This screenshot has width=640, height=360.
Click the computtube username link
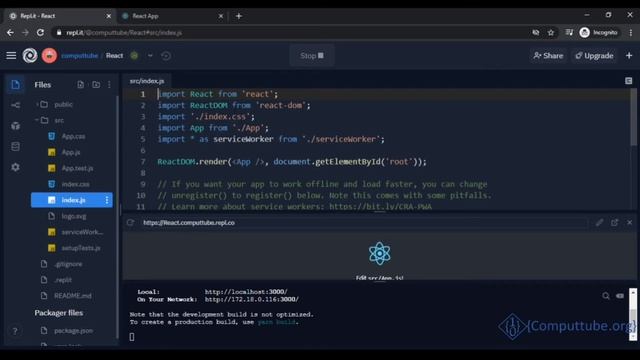click(x=80, y=56)
